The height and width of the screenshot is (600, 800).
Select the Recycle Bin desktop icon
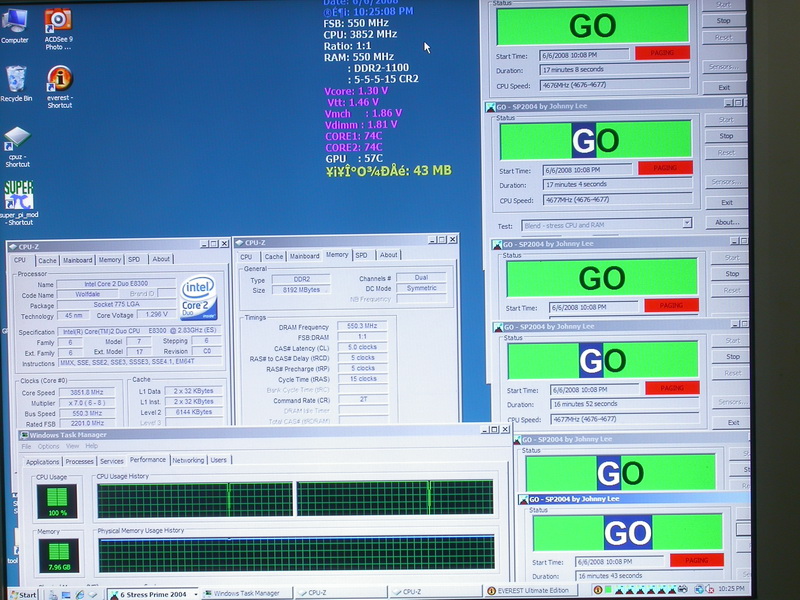(x=16, y=84)
